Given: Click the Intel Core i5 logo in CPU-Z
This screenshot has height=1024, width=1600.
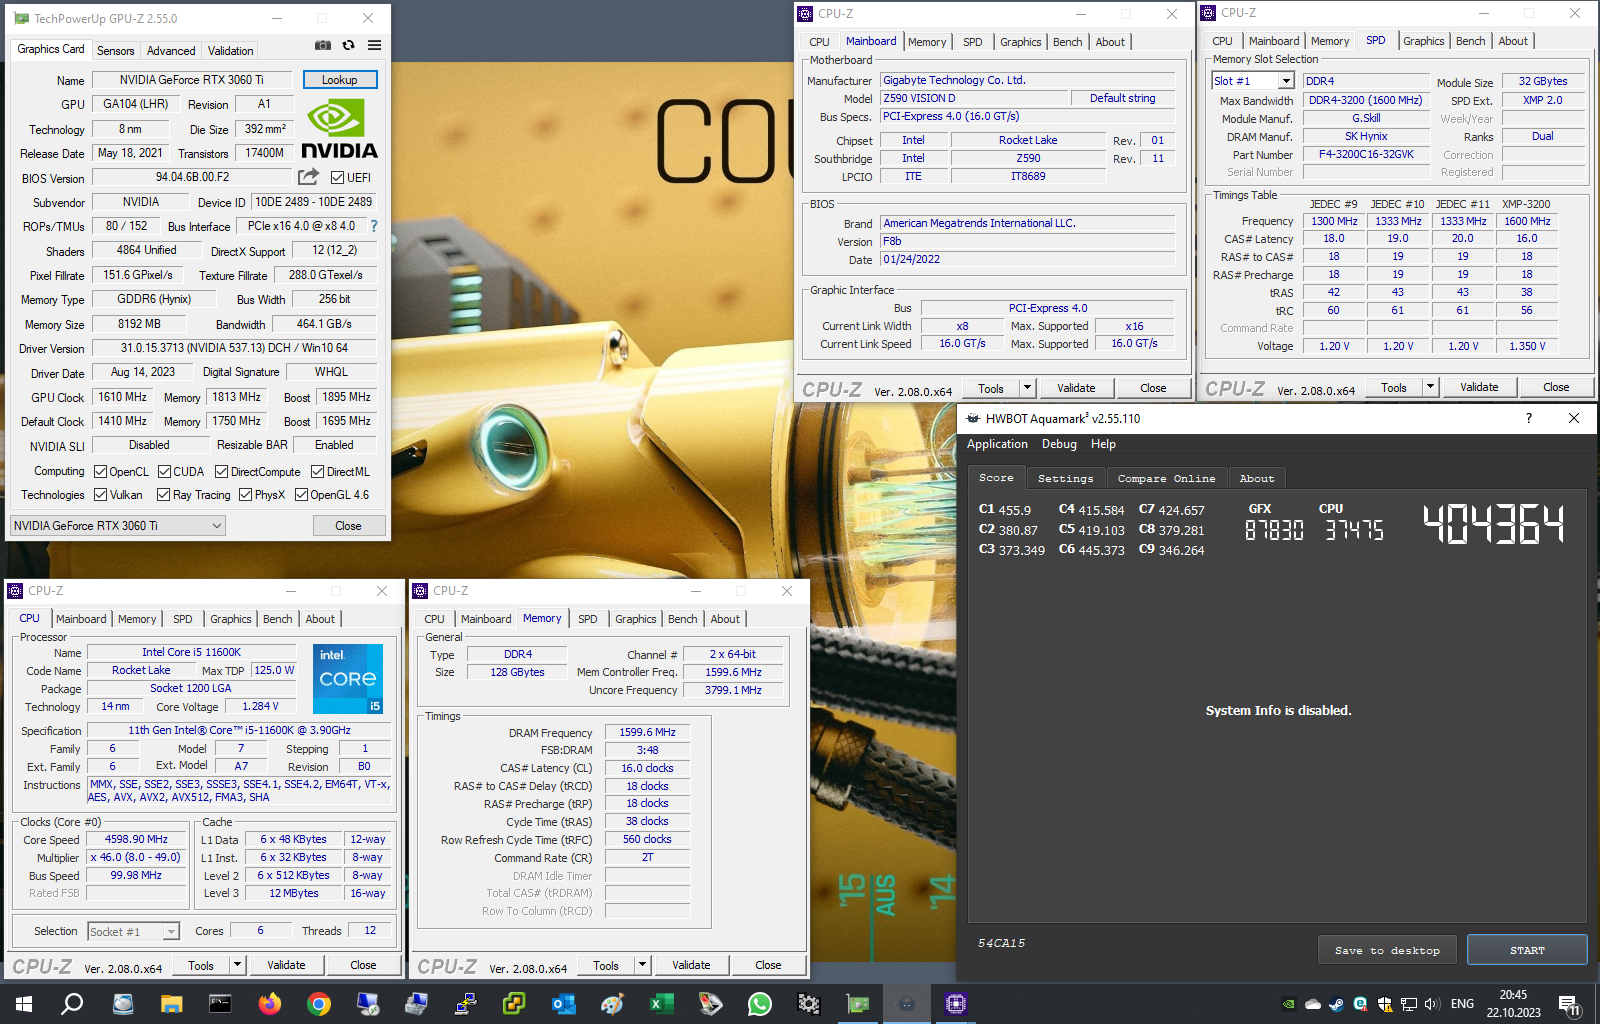Looking at the screenshot, I should (348, 678).
